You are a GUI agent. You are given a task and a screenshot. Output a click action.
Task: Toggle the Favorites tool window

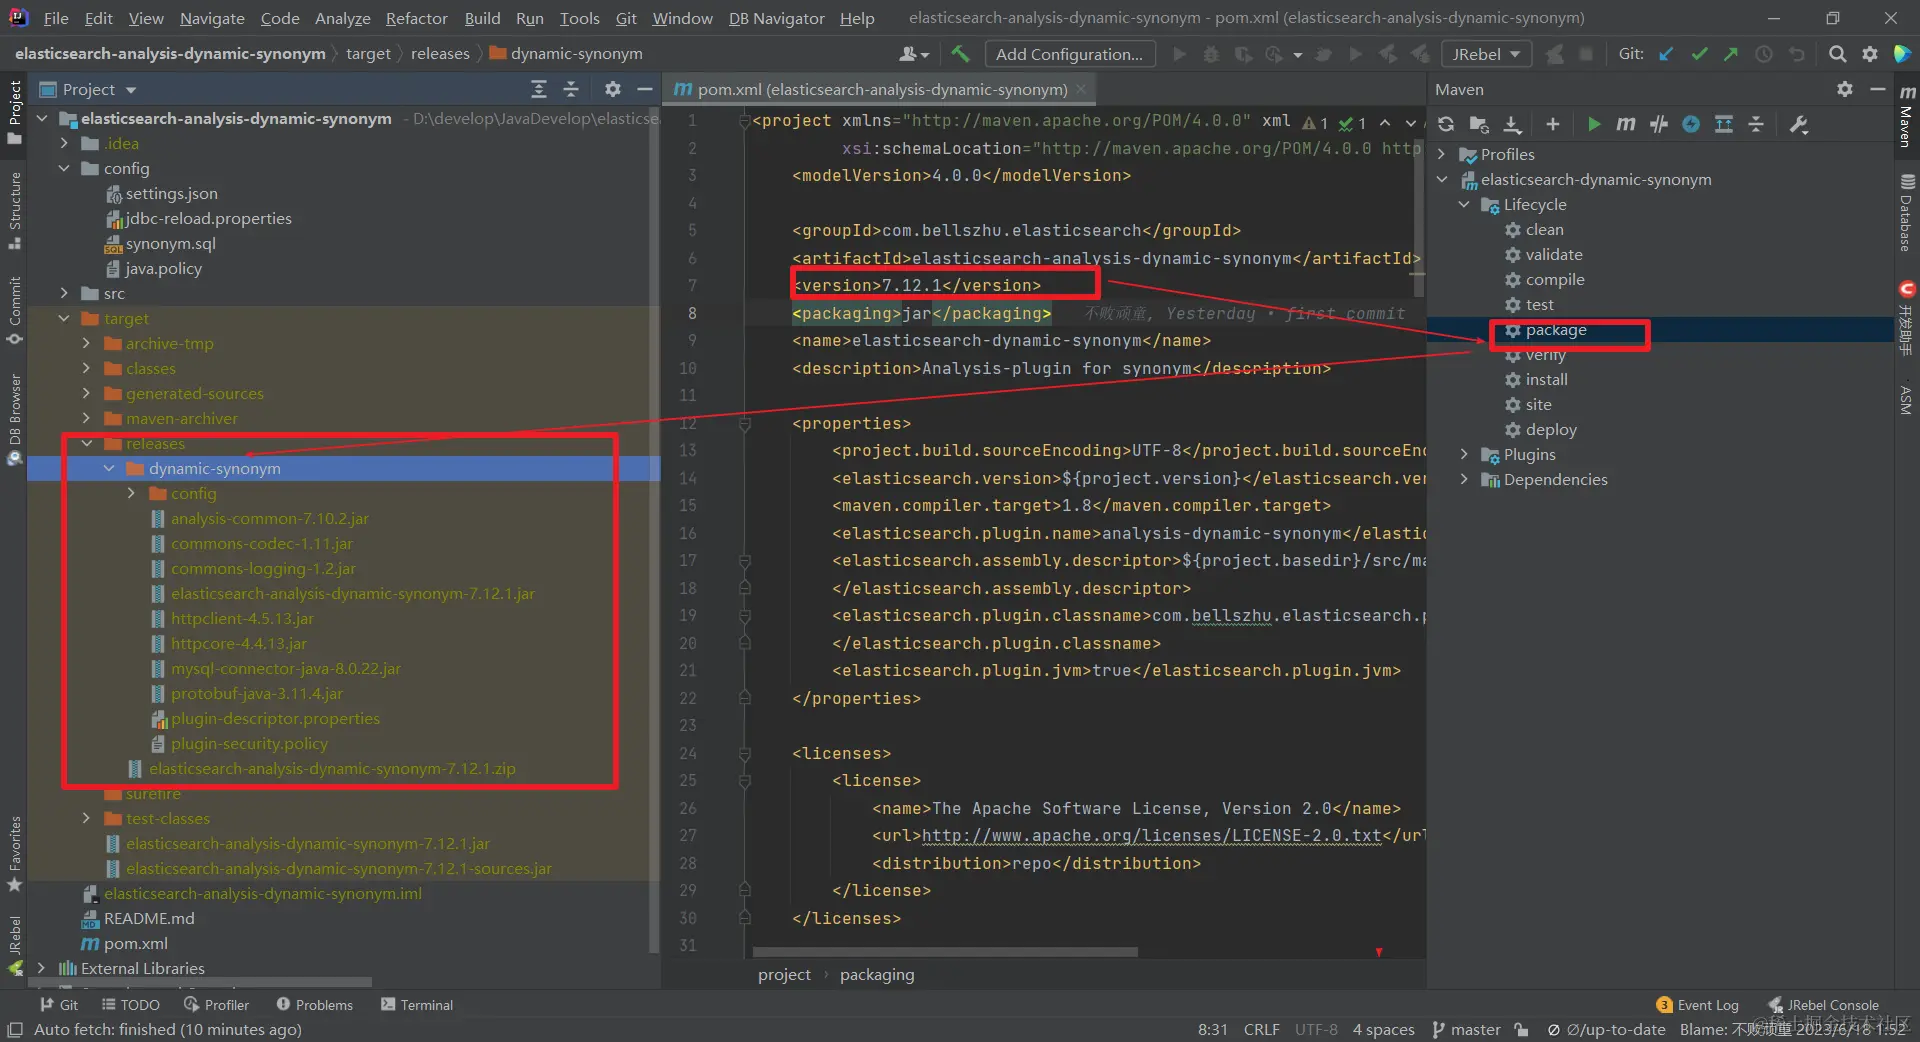pyautogui.click(x=14, y=854)
